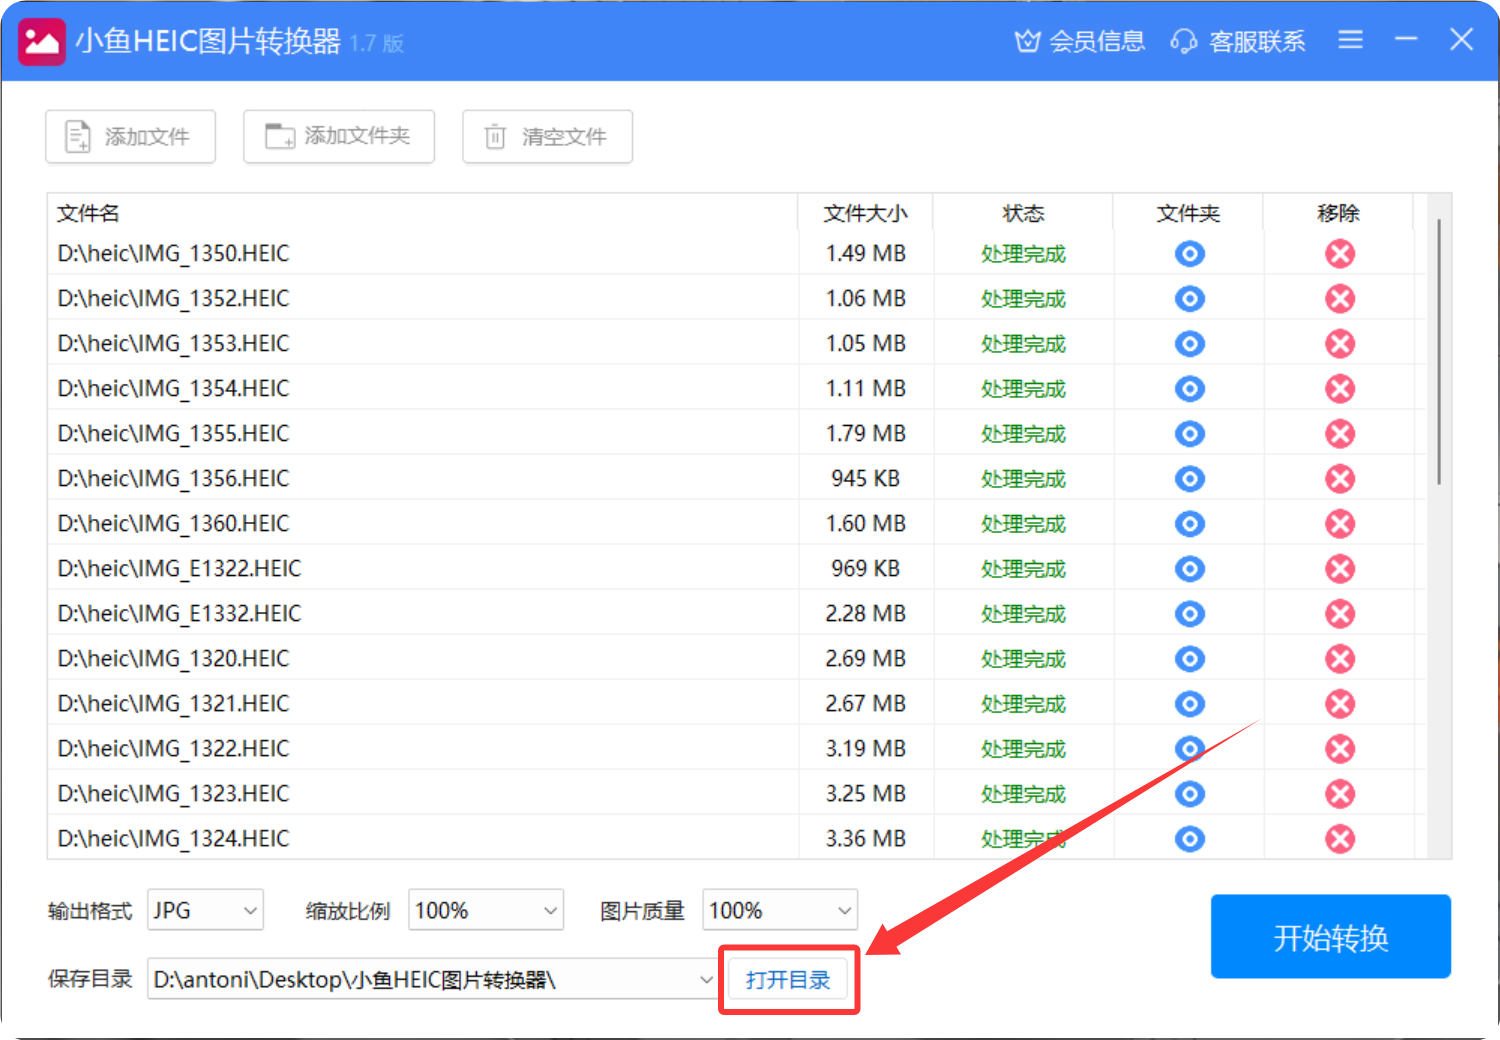Image resolution: width=1500 pixels, height=1040 pixels.
Task: Open the save directory path dropdown
Action: (x=705, y=980)
